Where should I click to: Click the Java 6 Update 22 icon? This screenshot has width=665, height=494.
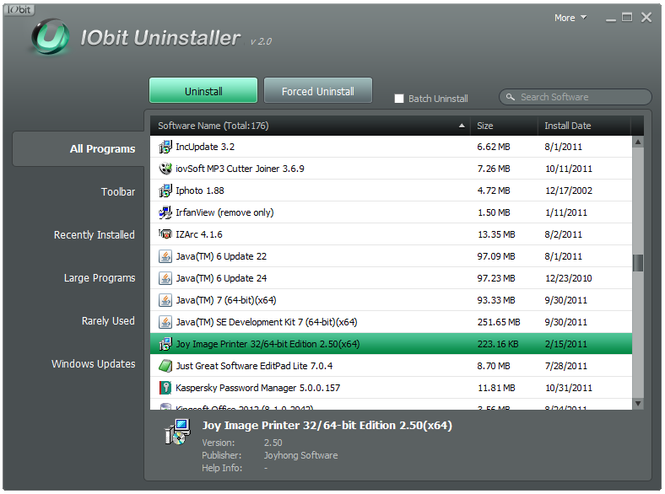tap(165, 257)
